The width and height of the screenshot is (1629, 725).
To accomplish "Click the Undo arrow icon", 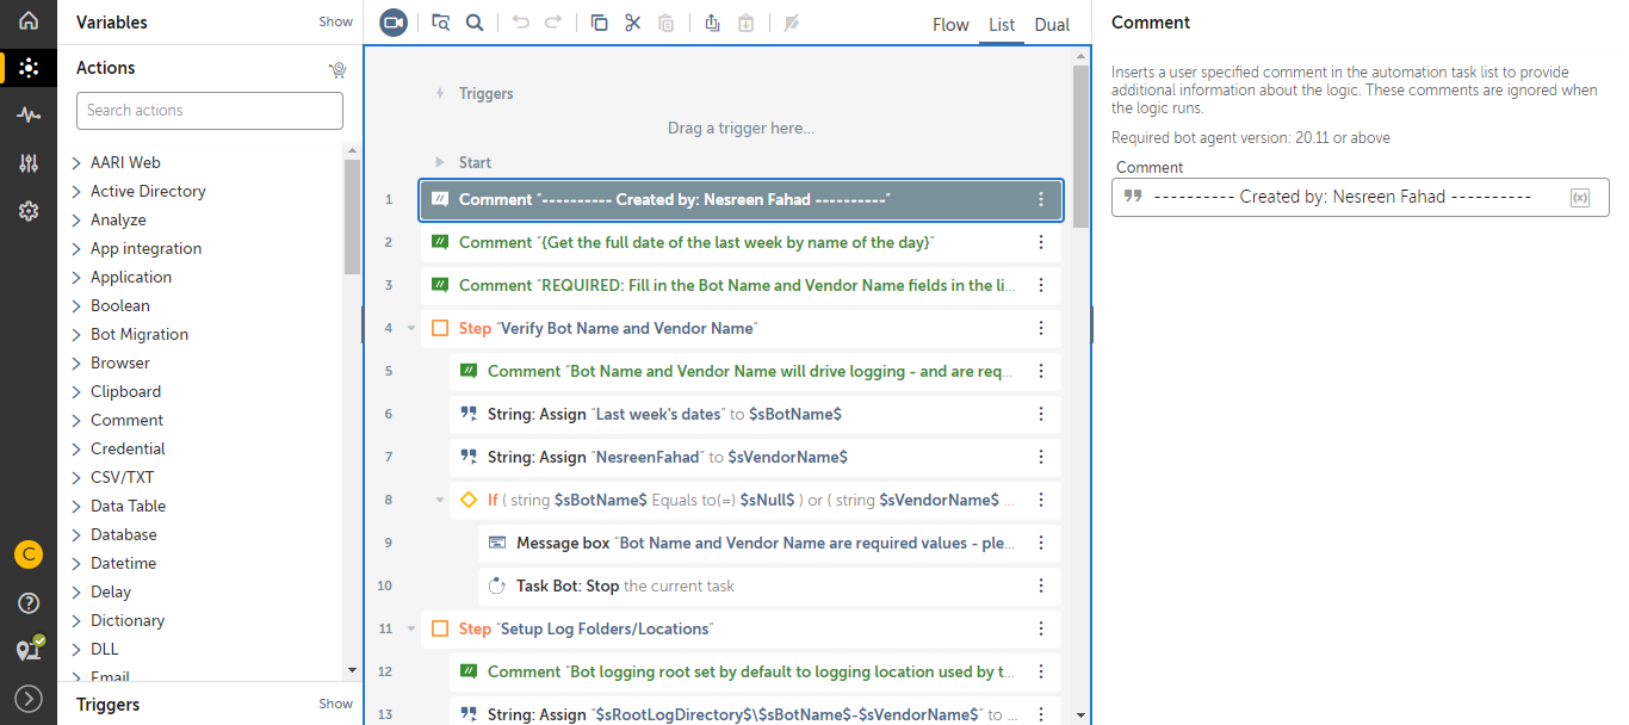I will pyautogui.click(x=520, y=22).
